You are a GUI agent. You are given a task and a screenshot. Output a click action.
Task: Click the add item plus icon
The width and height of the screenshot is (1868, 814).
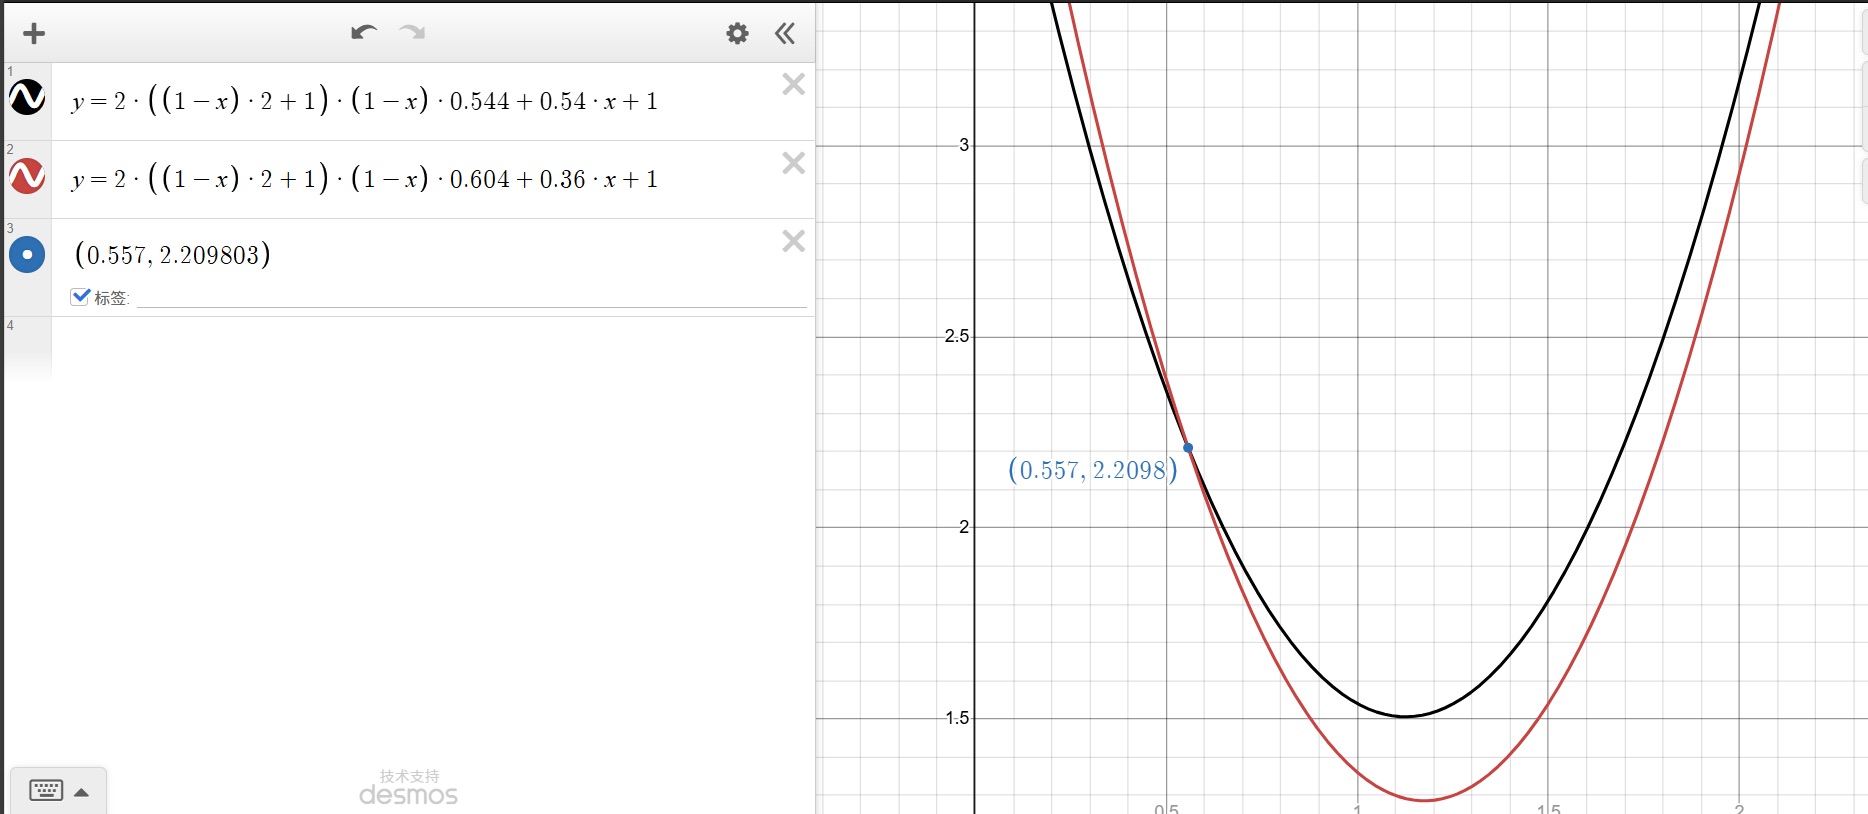point(34,34)
